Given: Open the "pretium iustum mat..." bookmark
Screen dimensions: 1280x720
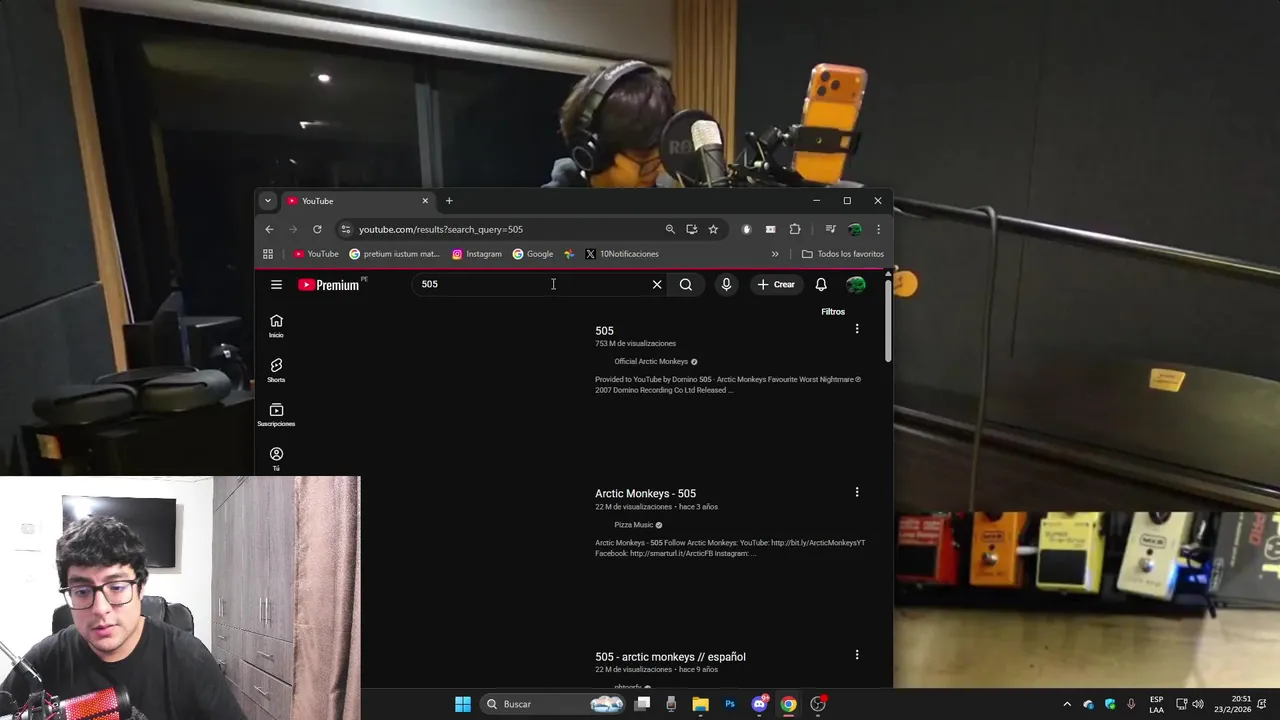Looking at the screenshot, I should (x=394, y=254).
